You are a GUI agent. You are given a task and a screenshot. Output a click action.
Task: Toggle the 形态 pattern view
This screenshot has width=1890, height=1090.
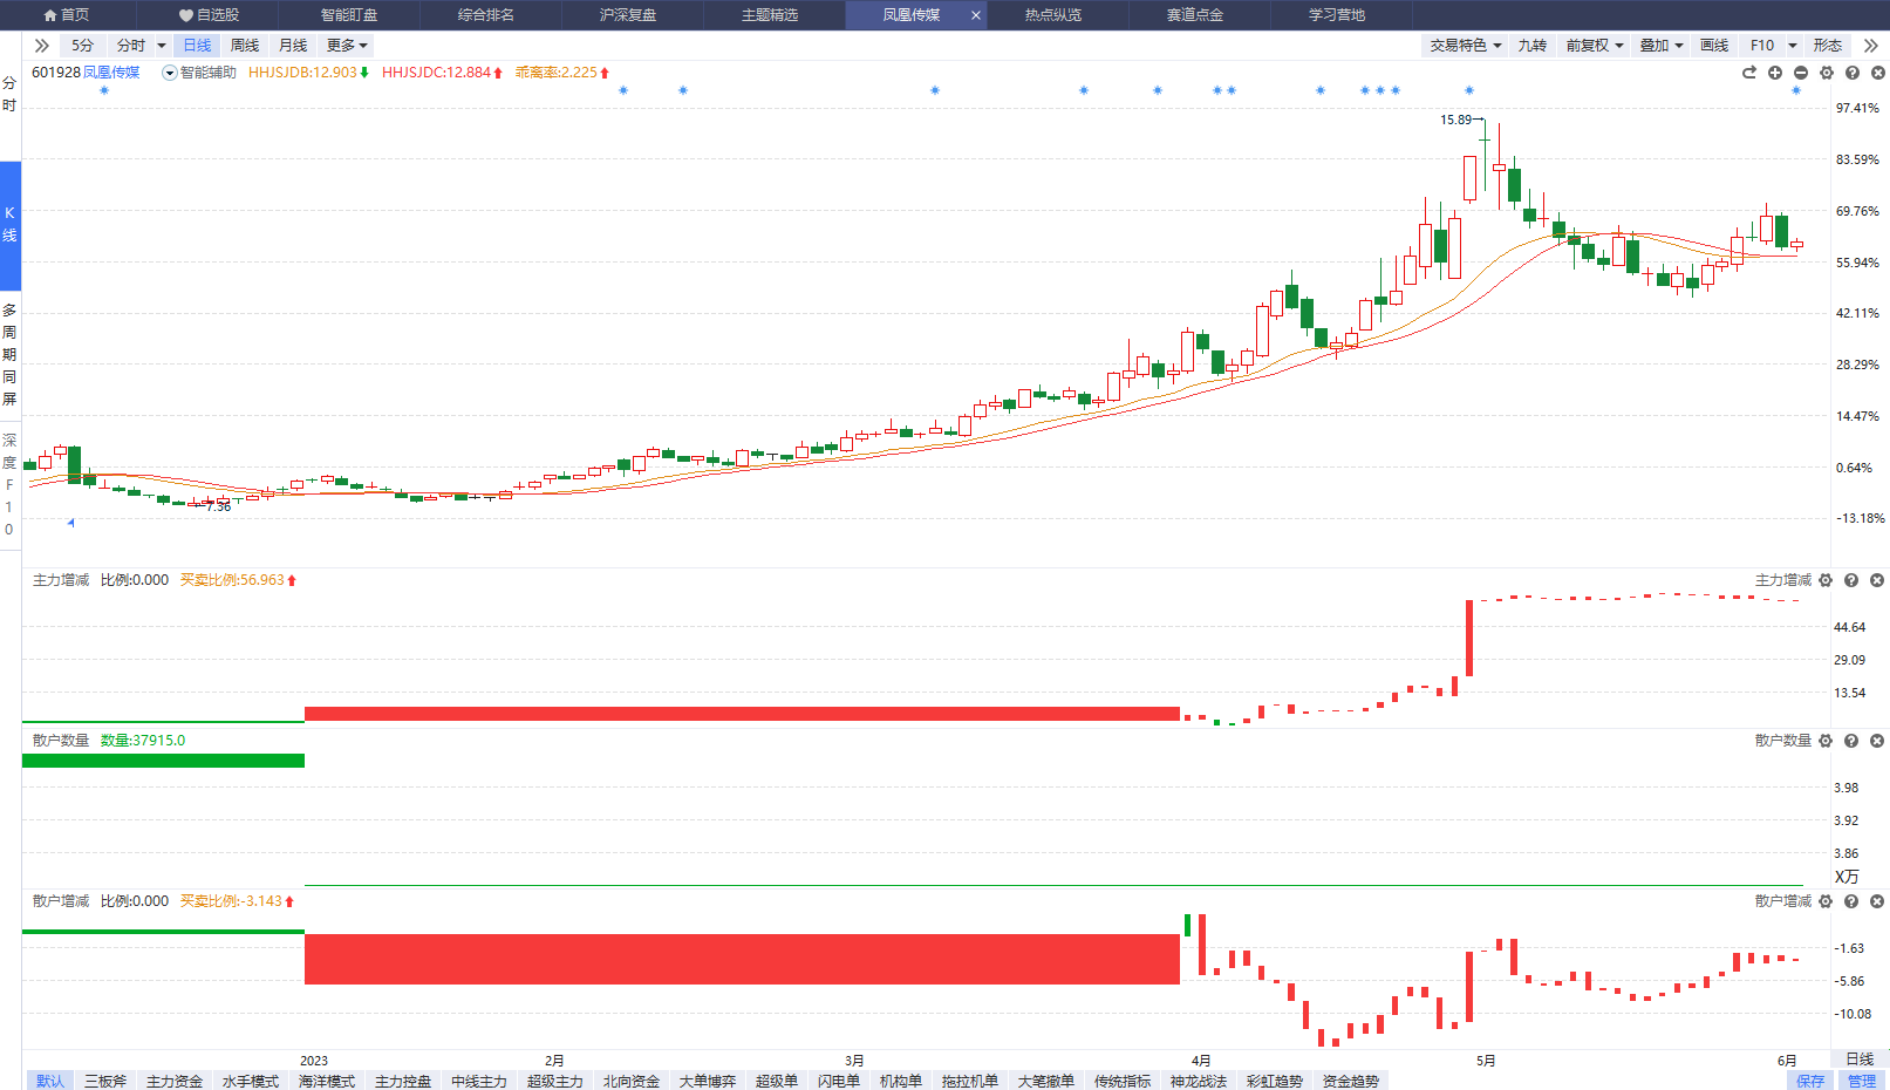1827,45
